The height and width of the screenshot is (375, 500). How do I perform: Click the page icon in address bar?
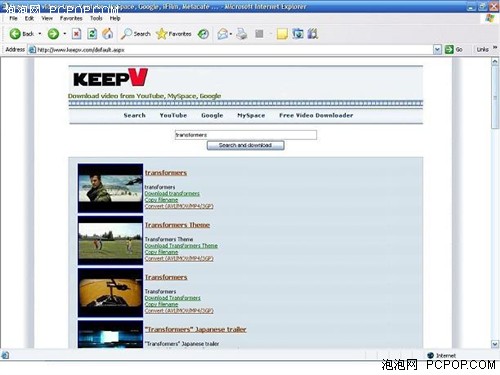pos(32,50)
